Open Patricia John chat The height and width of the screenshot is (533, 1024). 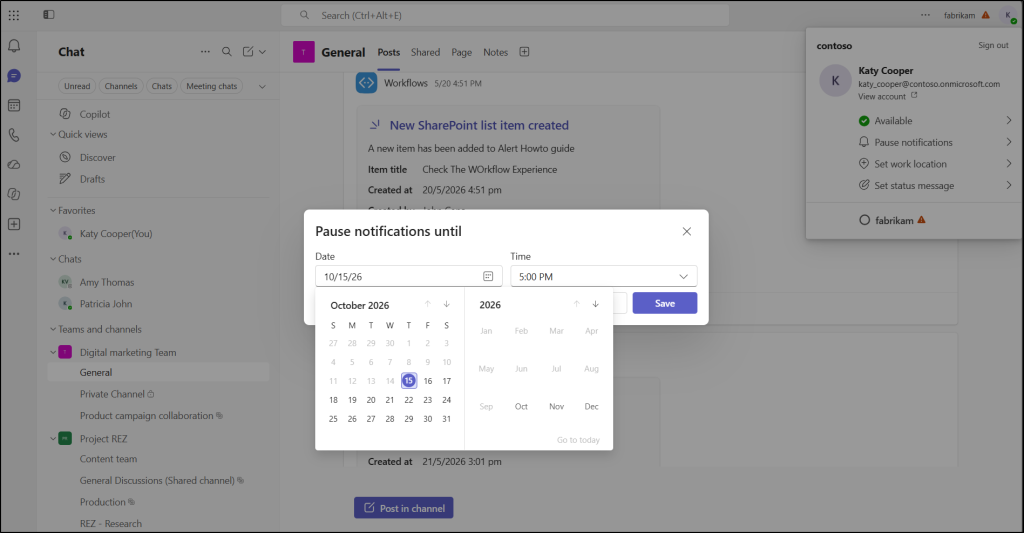click(106, 304)
